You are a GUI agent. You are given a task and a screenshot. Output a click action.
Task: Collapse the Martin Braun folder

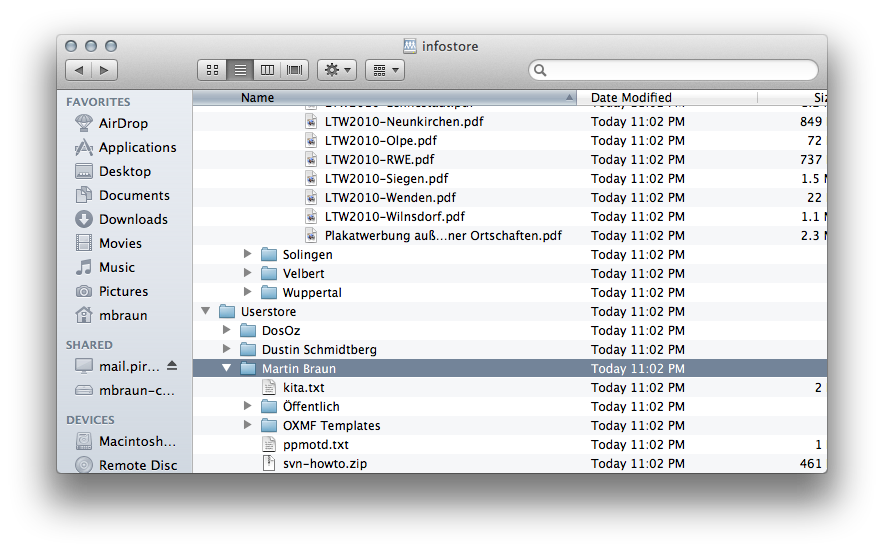tap(227, 369)
